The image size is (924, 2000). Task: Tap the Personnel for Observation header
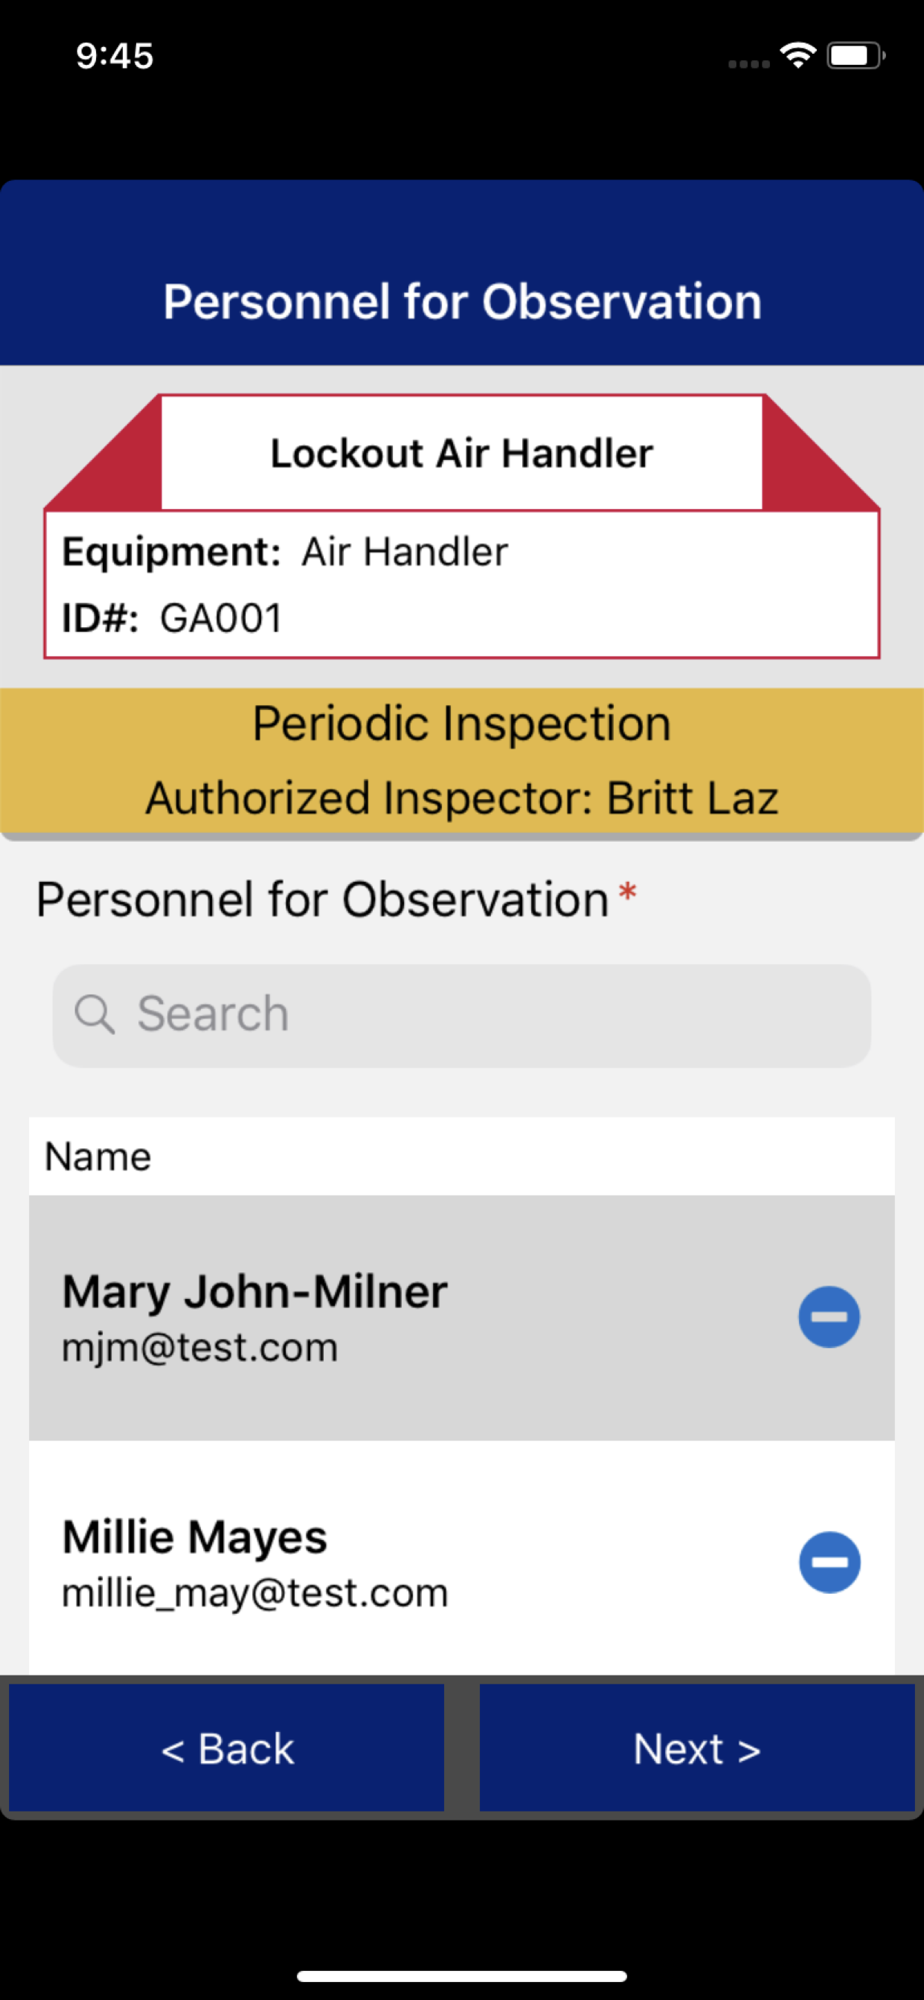(x=462, y=301)
